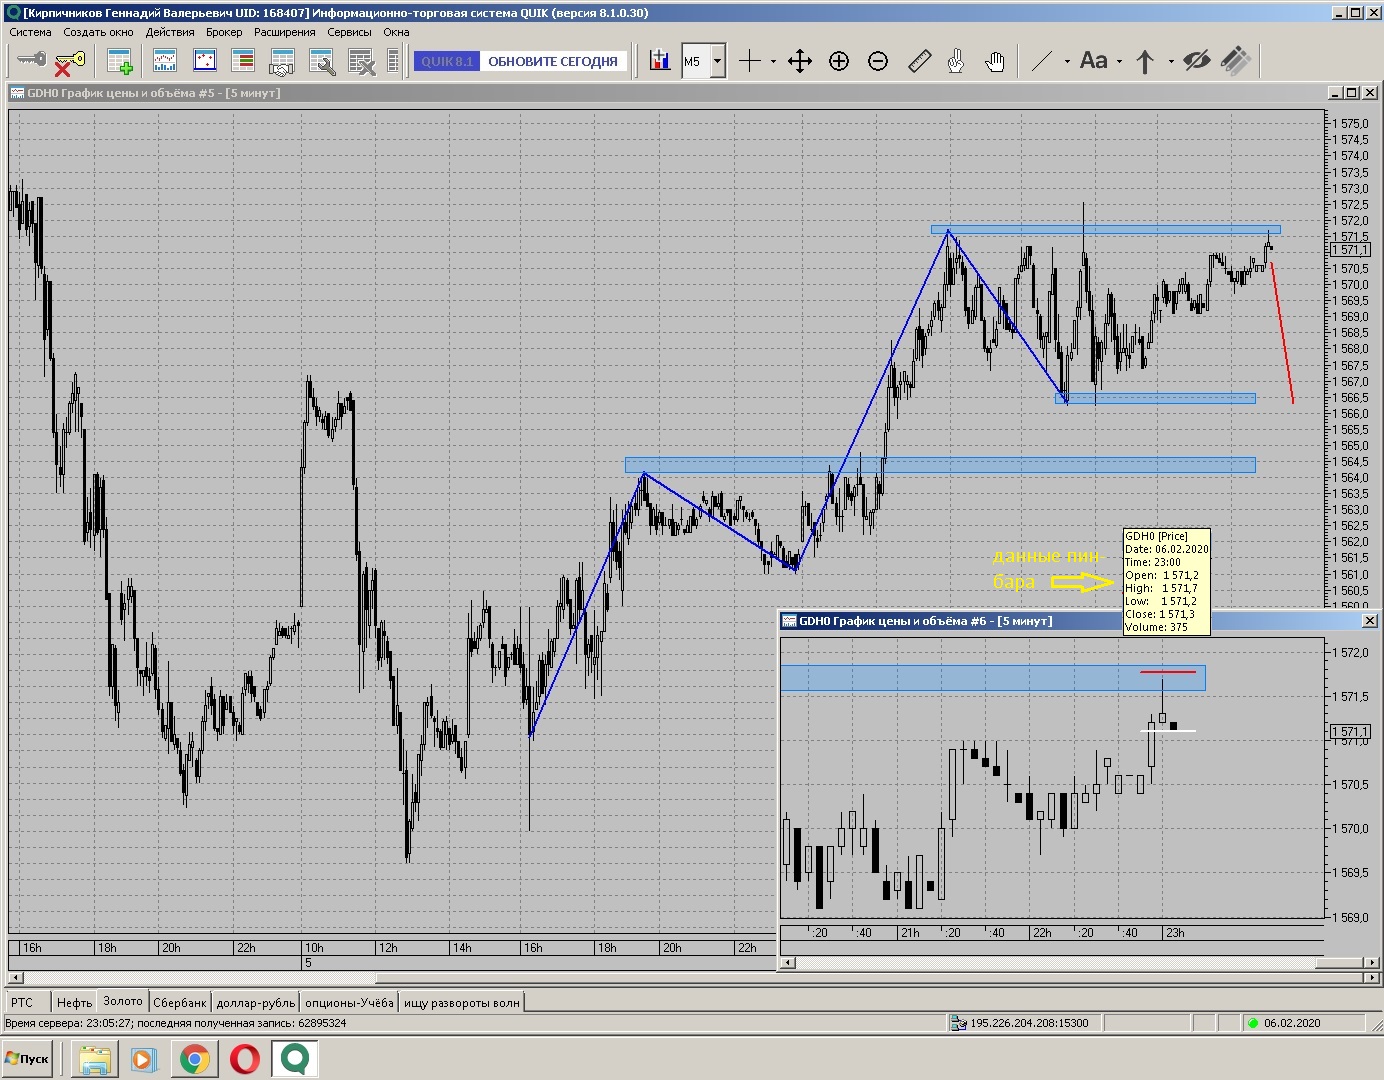This screenshot has height=1080, width=1384.
Task: Click the server connection status icon
Action: click(959, 1023)
